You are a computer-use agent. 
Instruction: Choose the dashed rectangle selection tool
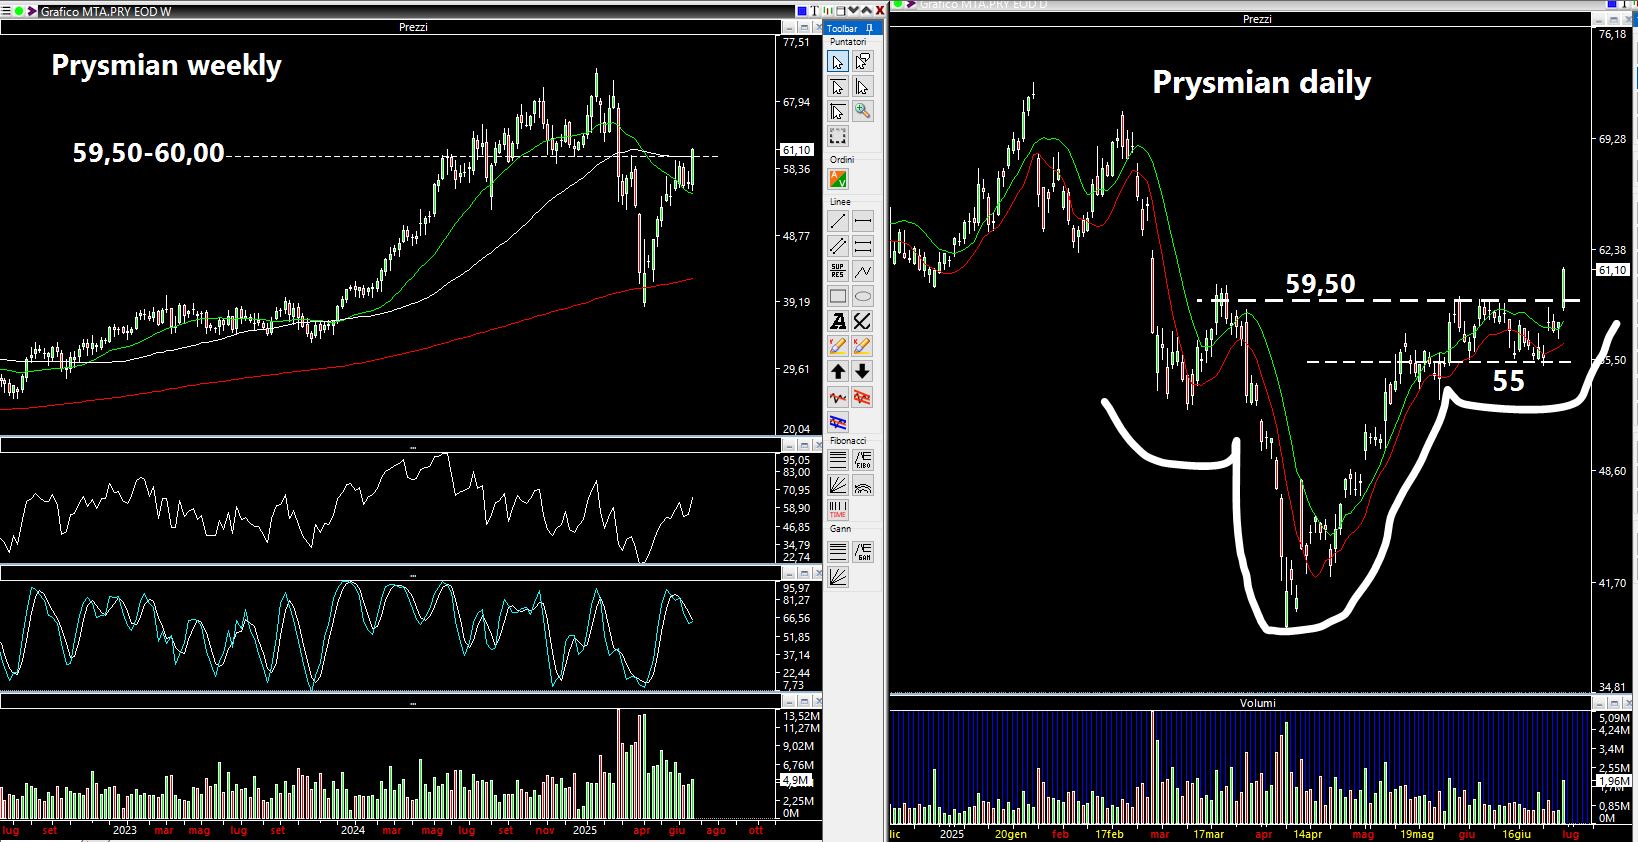tap(838, 136)
